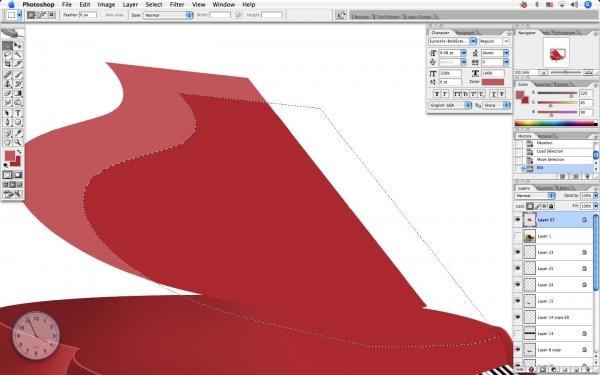Select the Lasso tool
This screenshot has height=375, width=600.
(x=7, y=55)
